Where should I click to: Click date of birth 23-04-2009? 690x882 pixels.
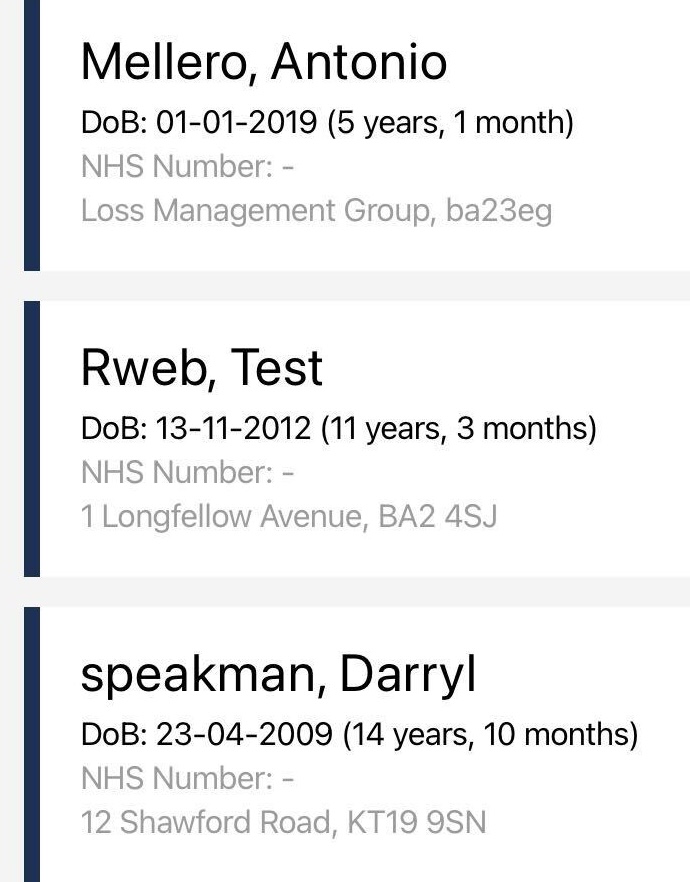point(244,735)
